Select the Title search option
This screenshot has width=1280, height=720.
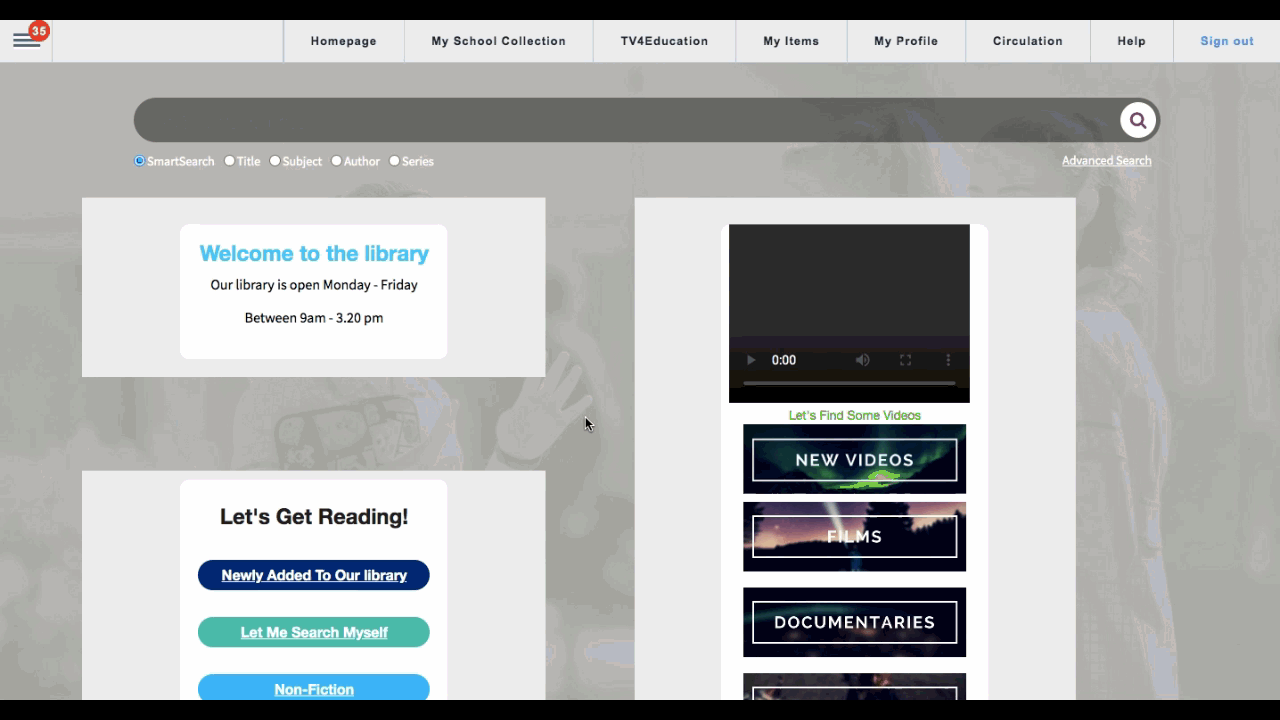230,161
